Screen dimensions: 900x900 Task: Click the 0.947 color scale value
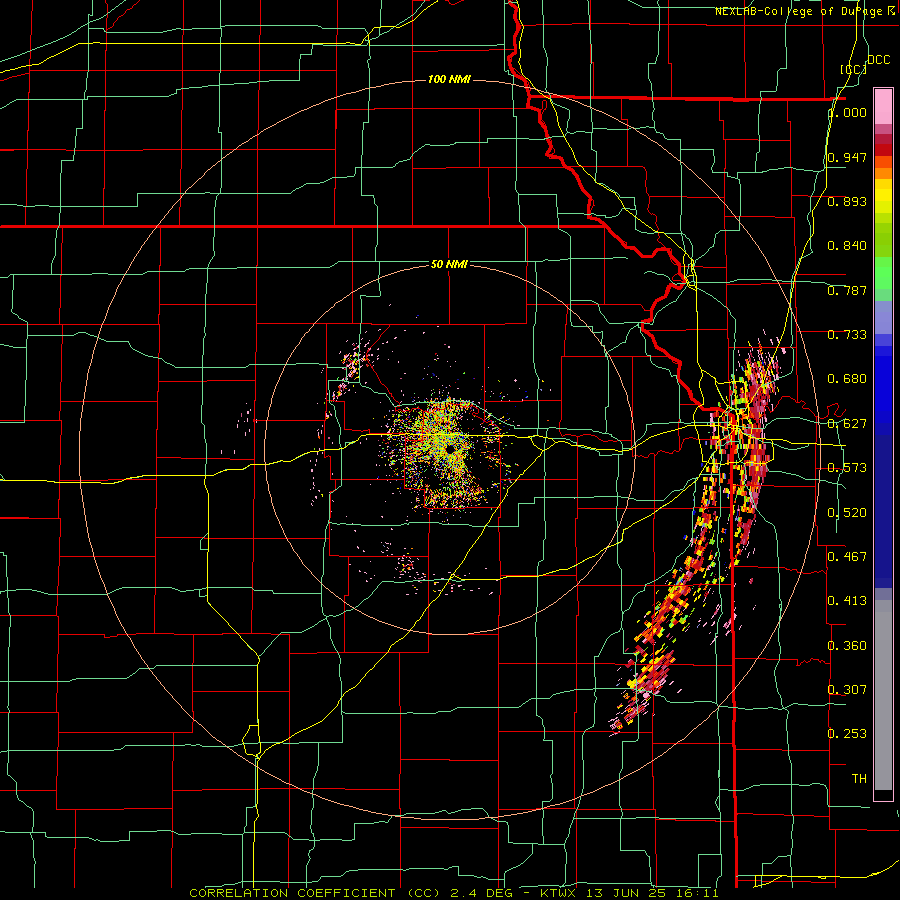[x=847, y=157]
